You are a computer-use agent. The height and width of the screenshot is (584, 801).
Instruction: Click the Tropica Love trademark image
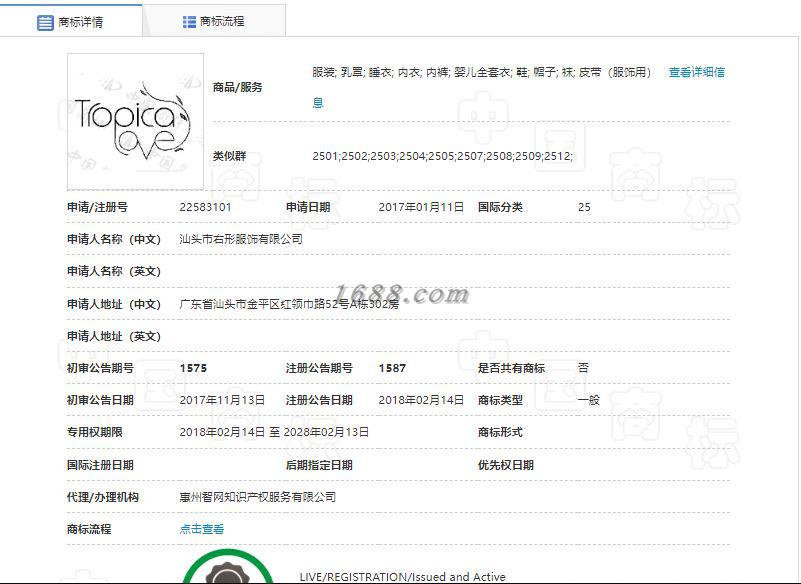pyautogui.click(x=135, y=121)
